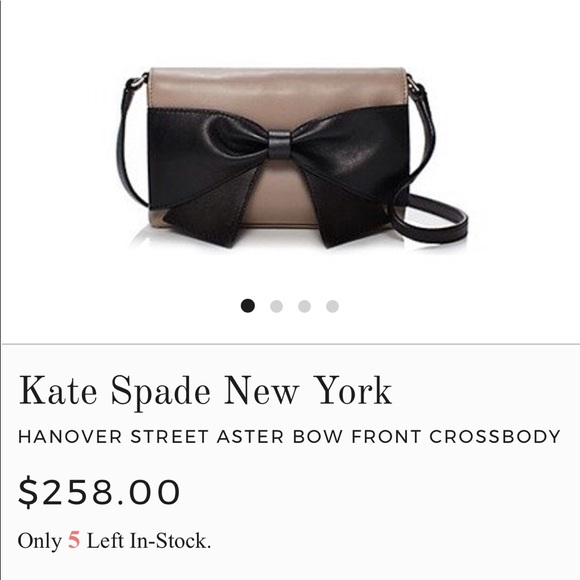Click the In-Stock word in availability text
The height and width of the screenshot is (580, 580).
(170, 541)
